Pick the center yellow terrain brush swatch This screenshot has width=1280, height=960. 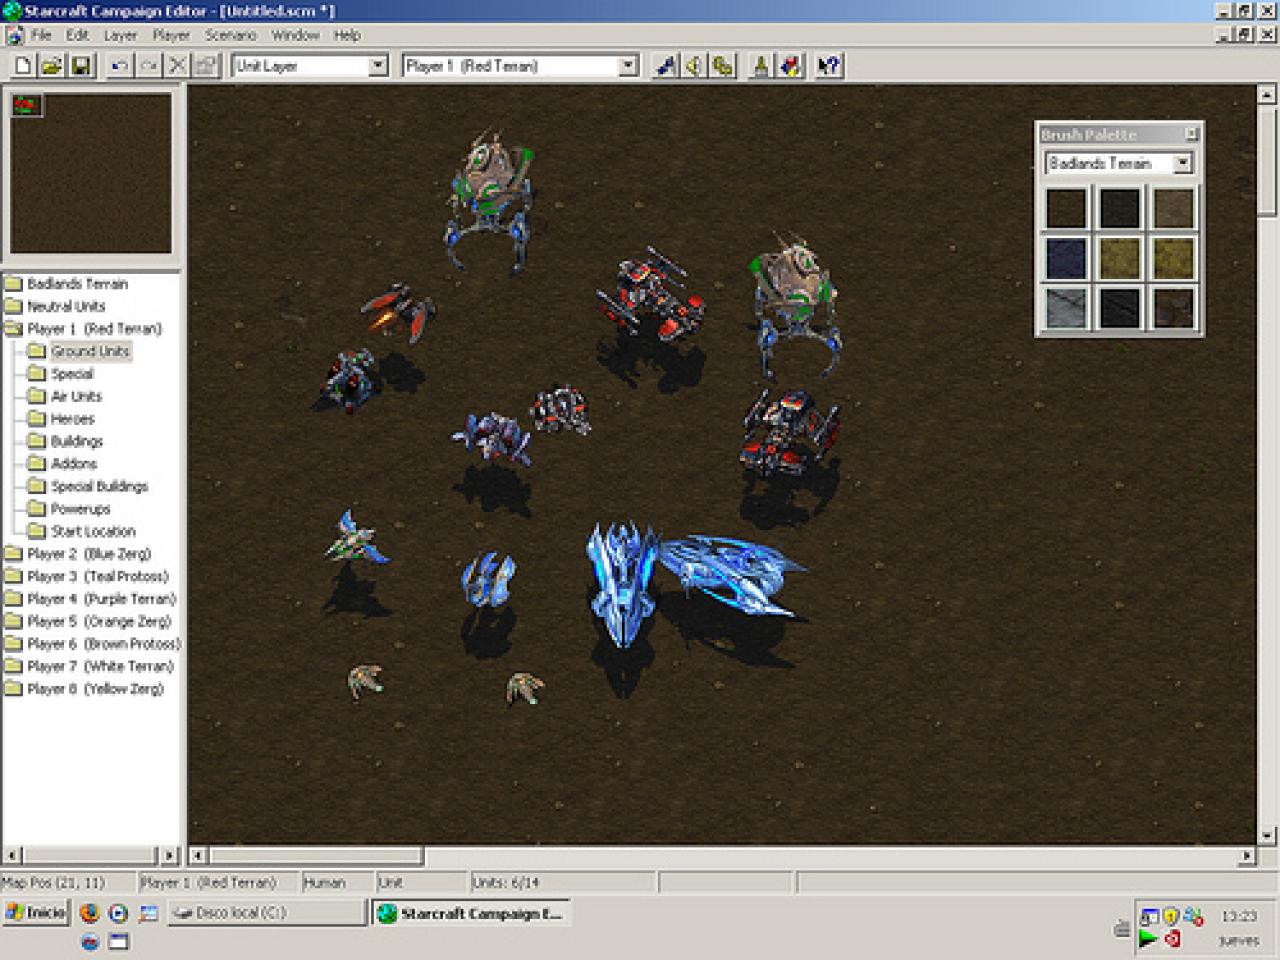pyautogui.click(x=1119, y=258)
